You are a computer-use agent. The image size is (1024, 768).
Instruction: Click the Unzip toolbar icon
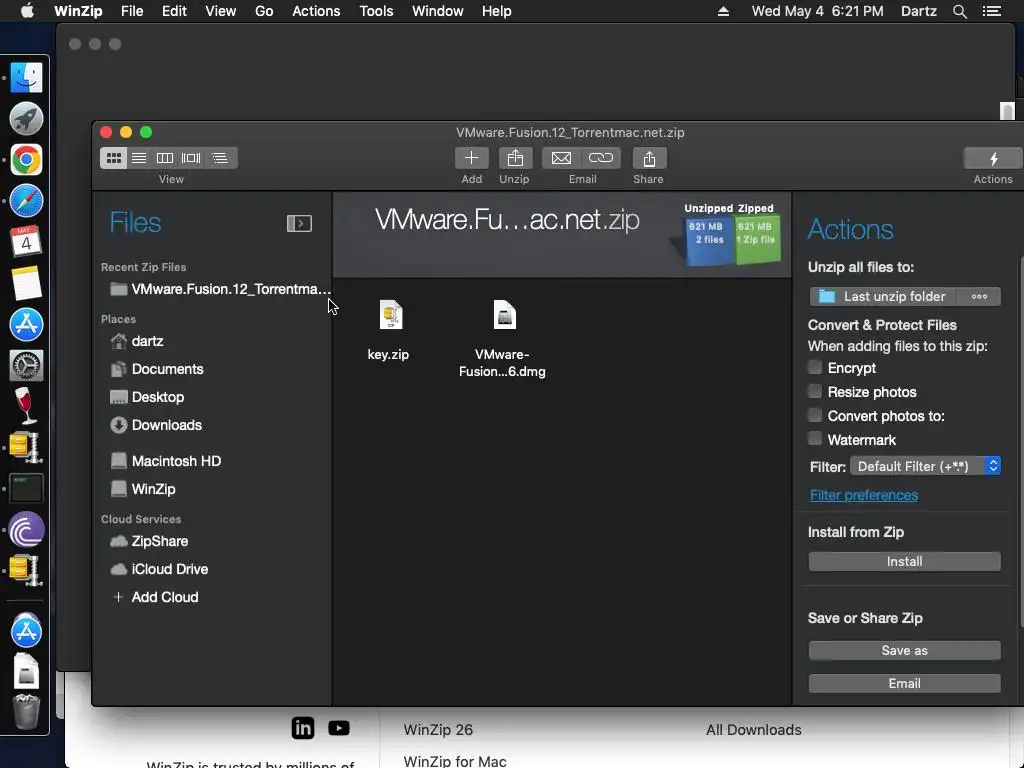515,158
